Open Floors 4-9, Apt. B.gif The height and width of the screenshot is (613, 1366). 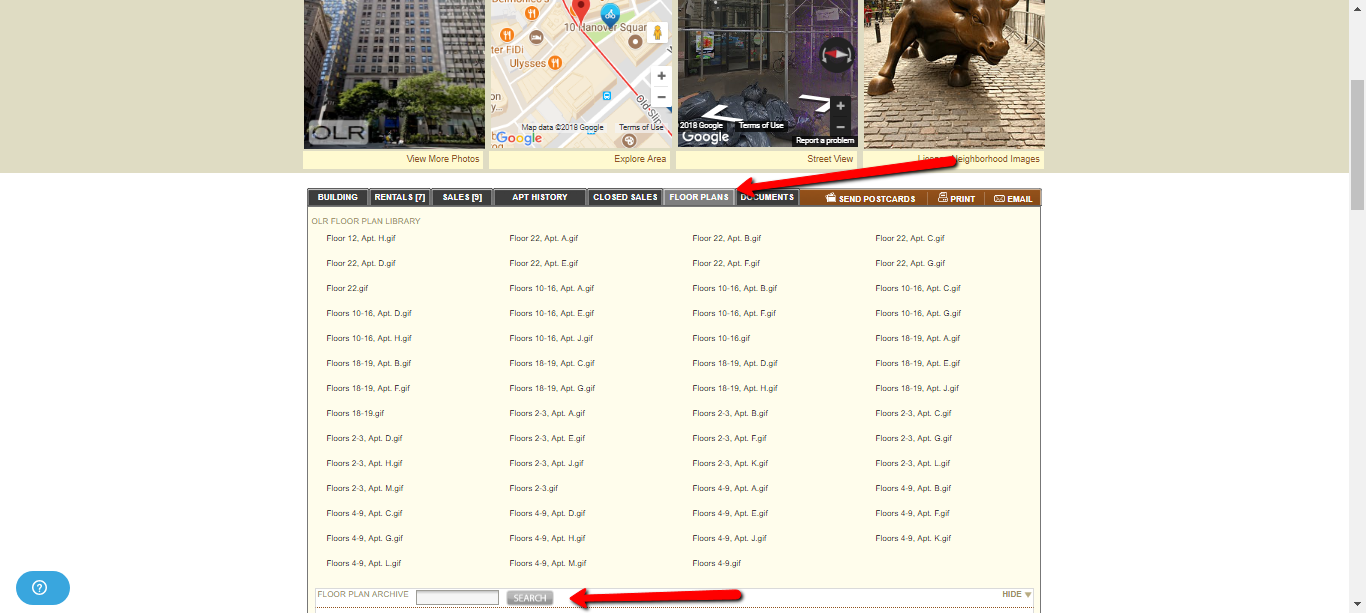(913, 488)
